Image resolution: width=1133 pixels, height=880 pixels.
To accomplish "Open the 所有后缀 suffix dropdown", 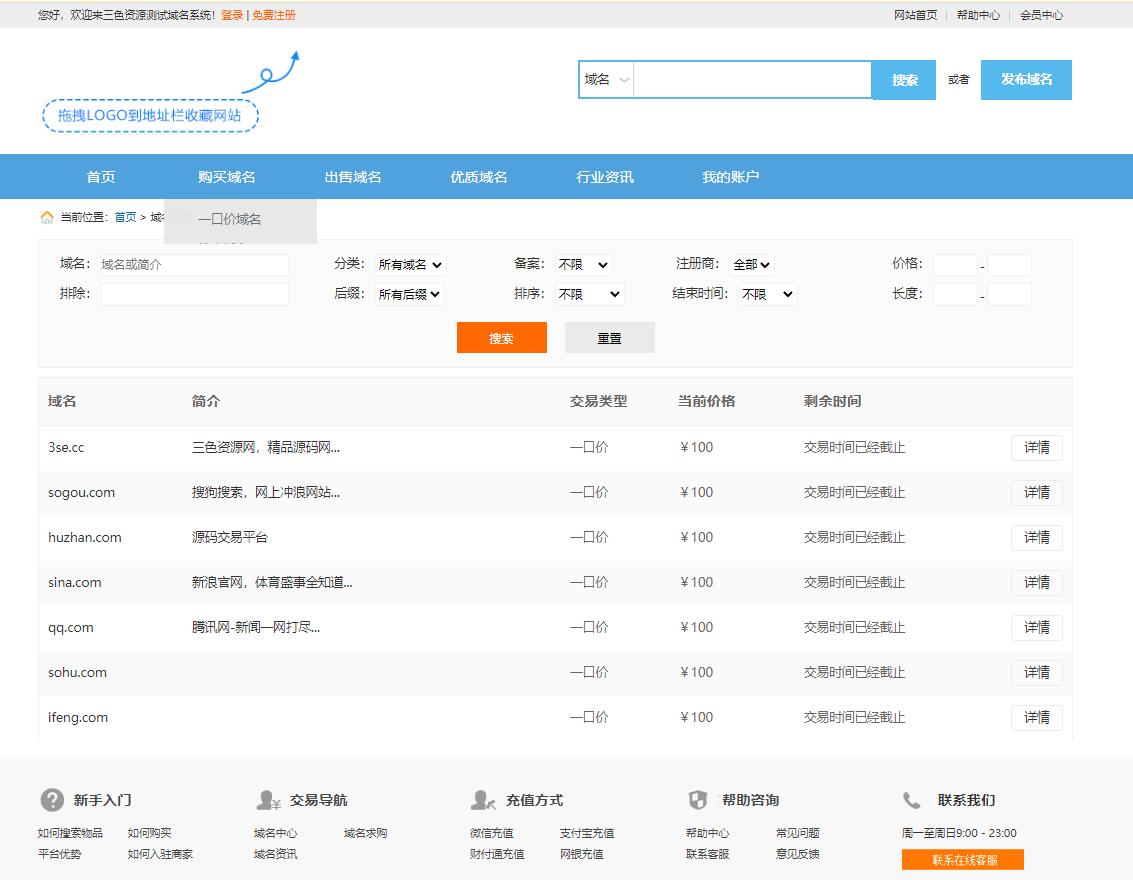I will (x=409, y=295).
